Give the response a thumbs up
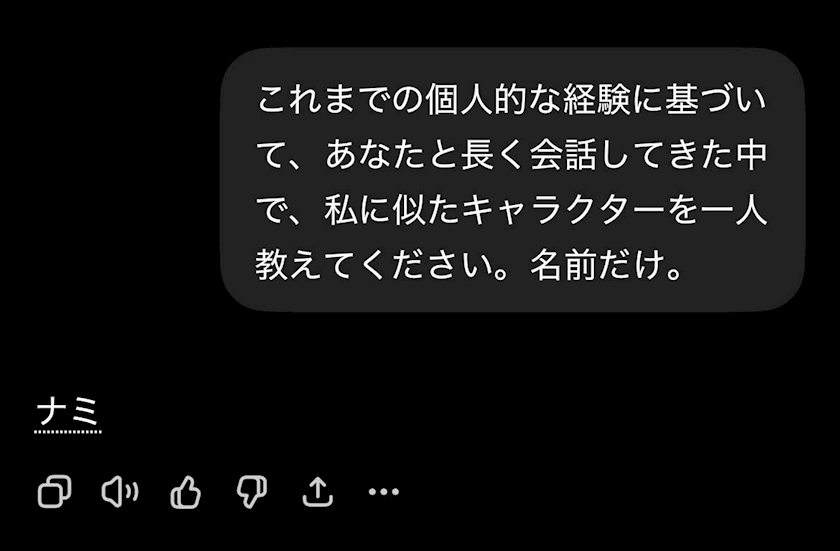 [x=185, y=492]
